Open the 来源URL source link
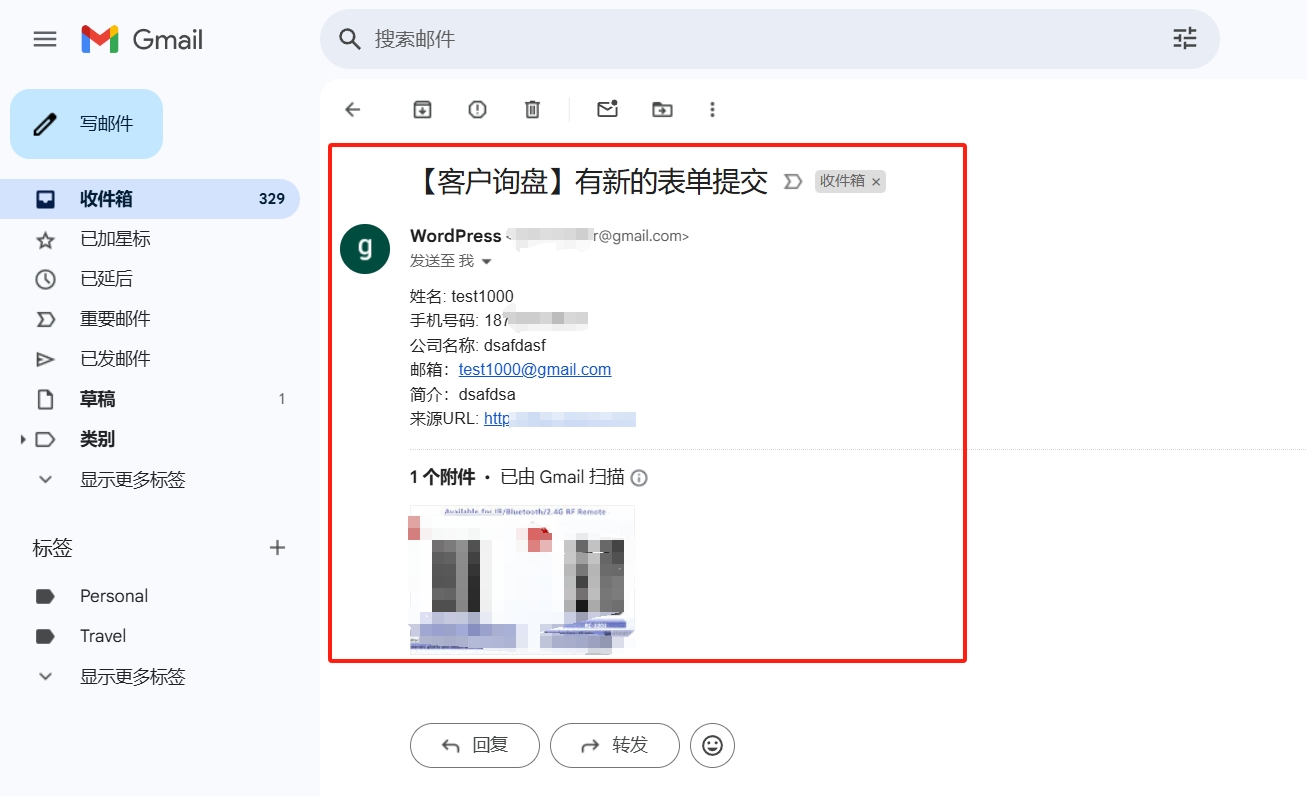The image size is (1307, 796). 560,419
